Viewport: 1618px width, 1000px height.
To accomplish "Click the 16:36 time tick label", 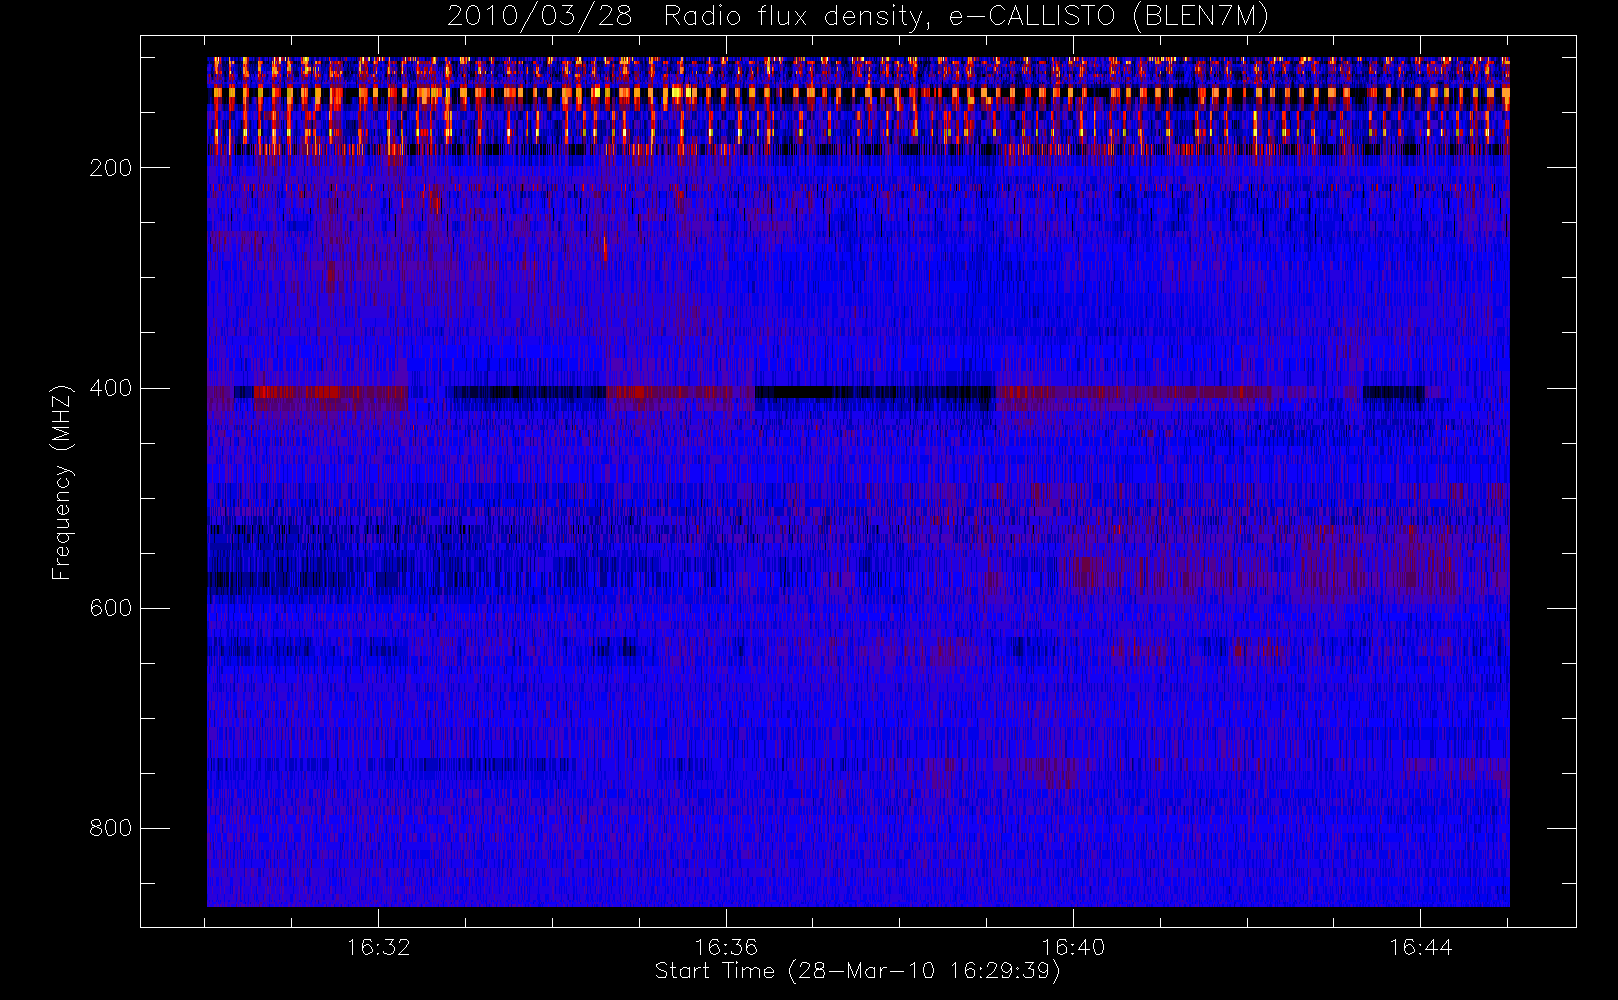I will tap(726, 947).
